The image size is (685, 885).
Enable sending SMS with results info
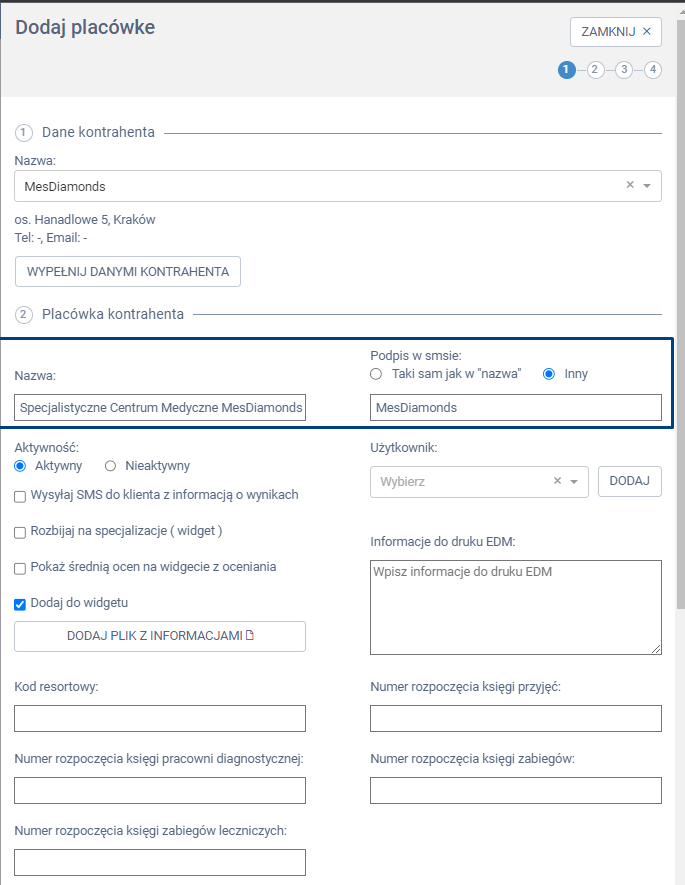click(20, 495)
